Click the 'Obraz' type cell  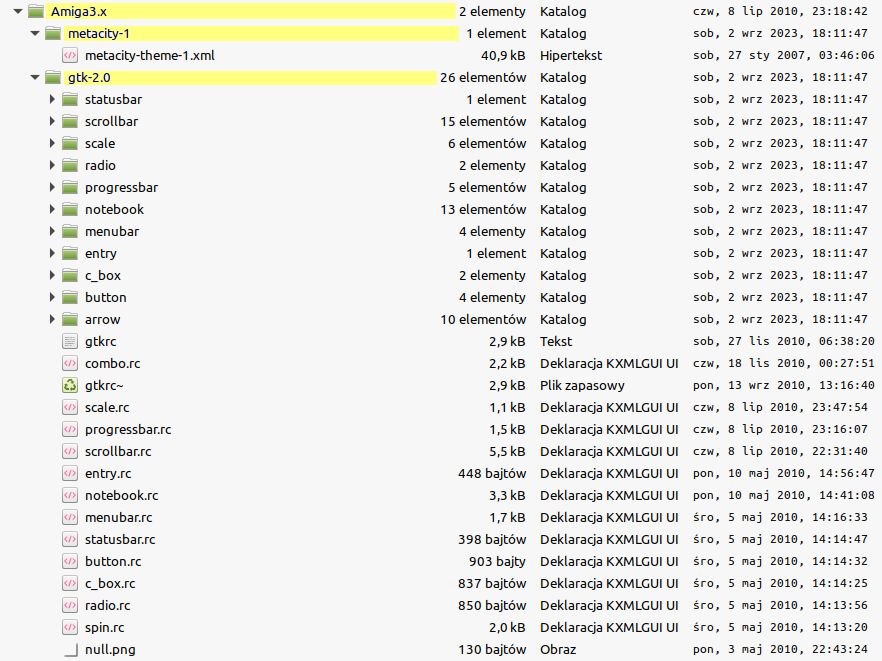pos(558,649)
